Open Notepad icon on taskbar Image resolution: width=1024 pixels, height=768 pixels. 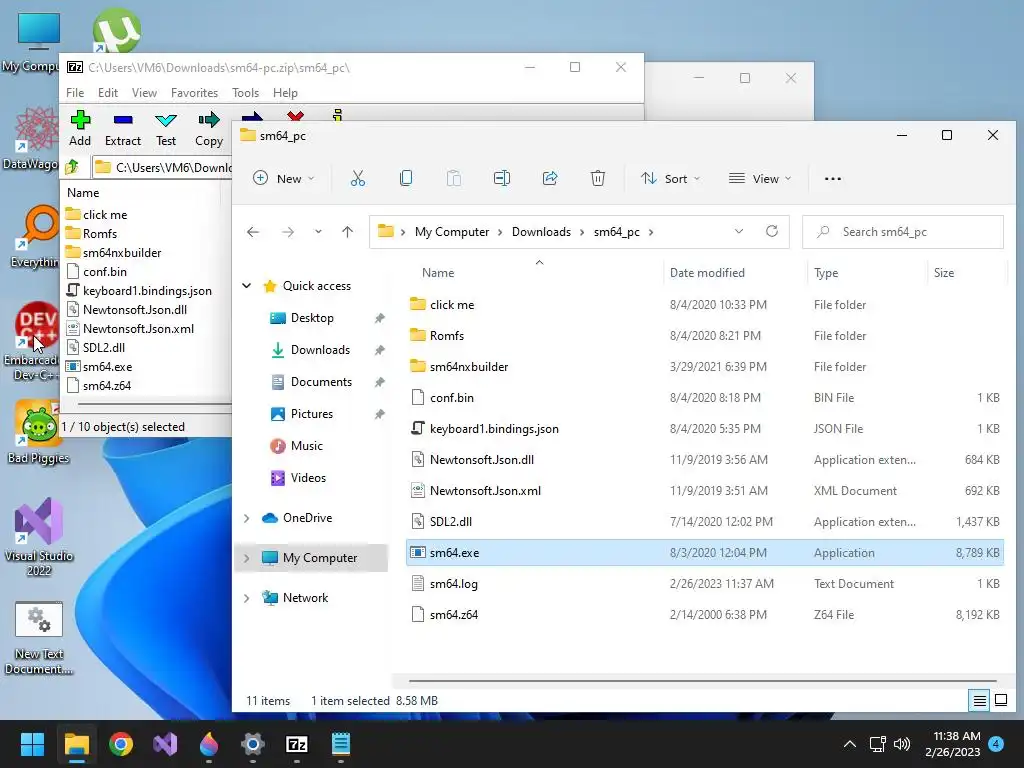click(x=340, y=744)
